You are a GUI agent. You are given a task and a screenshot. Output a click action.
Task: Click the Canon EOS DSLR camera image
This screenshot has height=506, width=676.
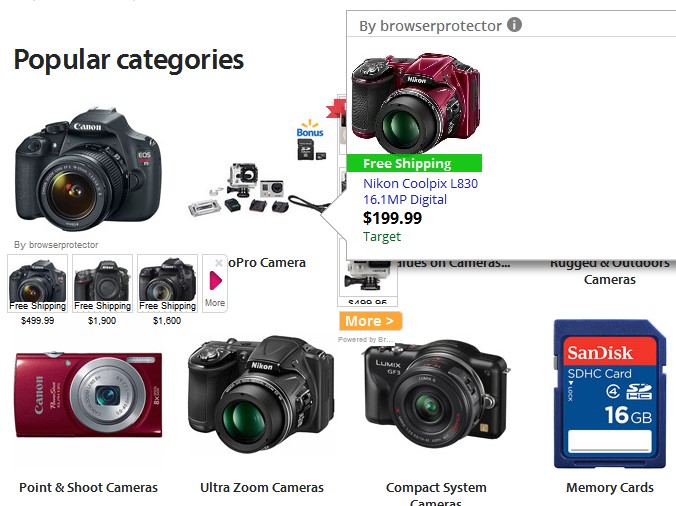tap(88, 169)
